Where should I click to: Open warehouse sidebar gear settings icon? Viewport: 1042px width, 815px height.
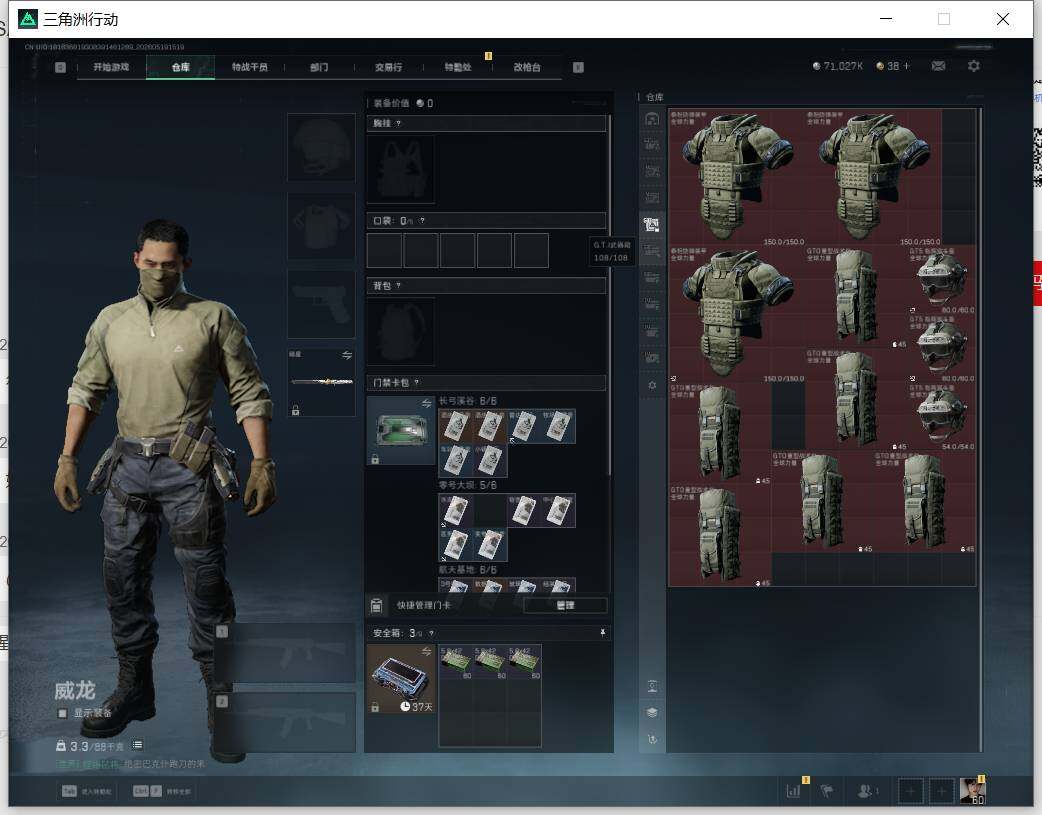tap(652, 385)
